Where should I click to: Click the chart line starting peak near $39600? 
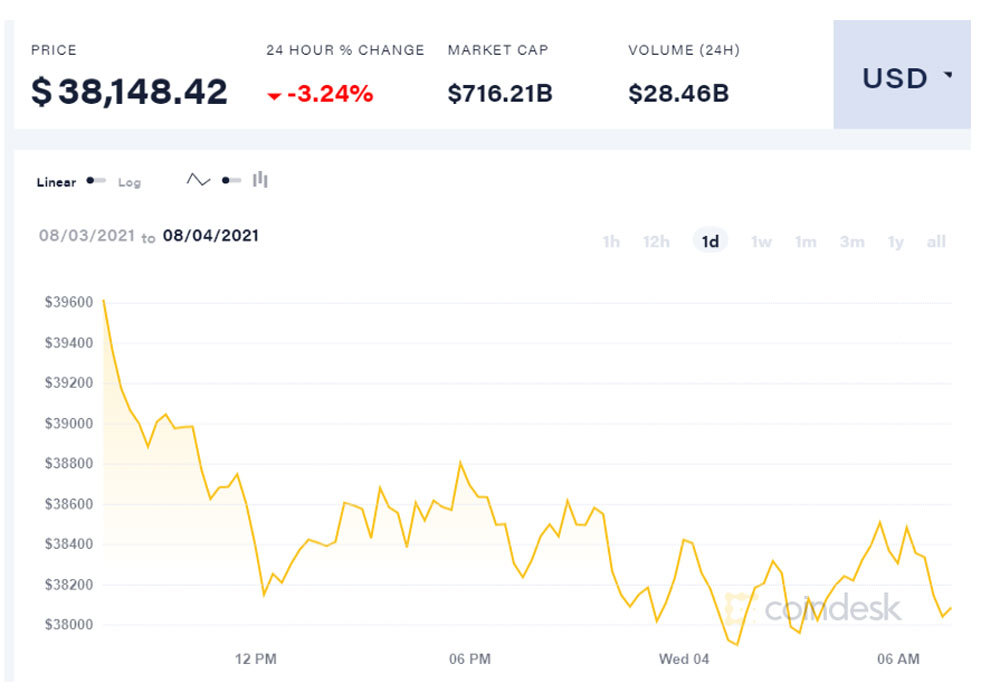pos(104,301)
